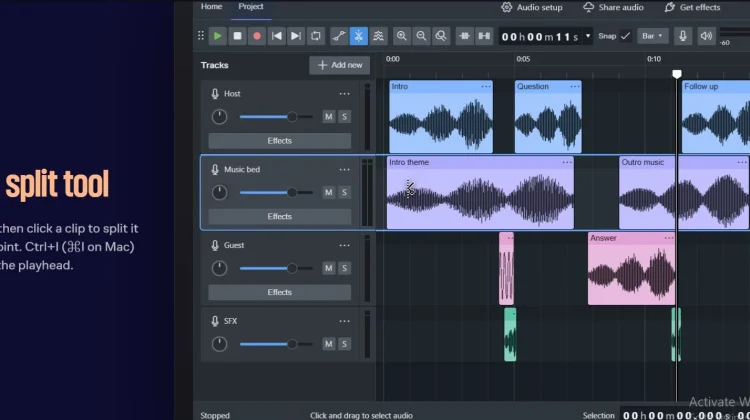Open Effects for the Guest track
Screen dimensions: 750x420
coord(280,292)
